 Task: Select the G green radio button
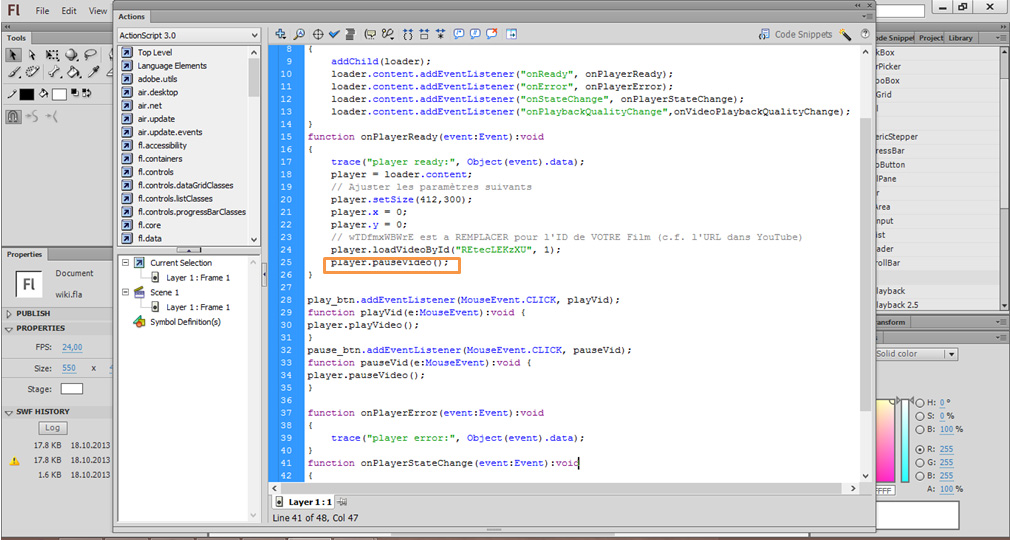(921, 463)
